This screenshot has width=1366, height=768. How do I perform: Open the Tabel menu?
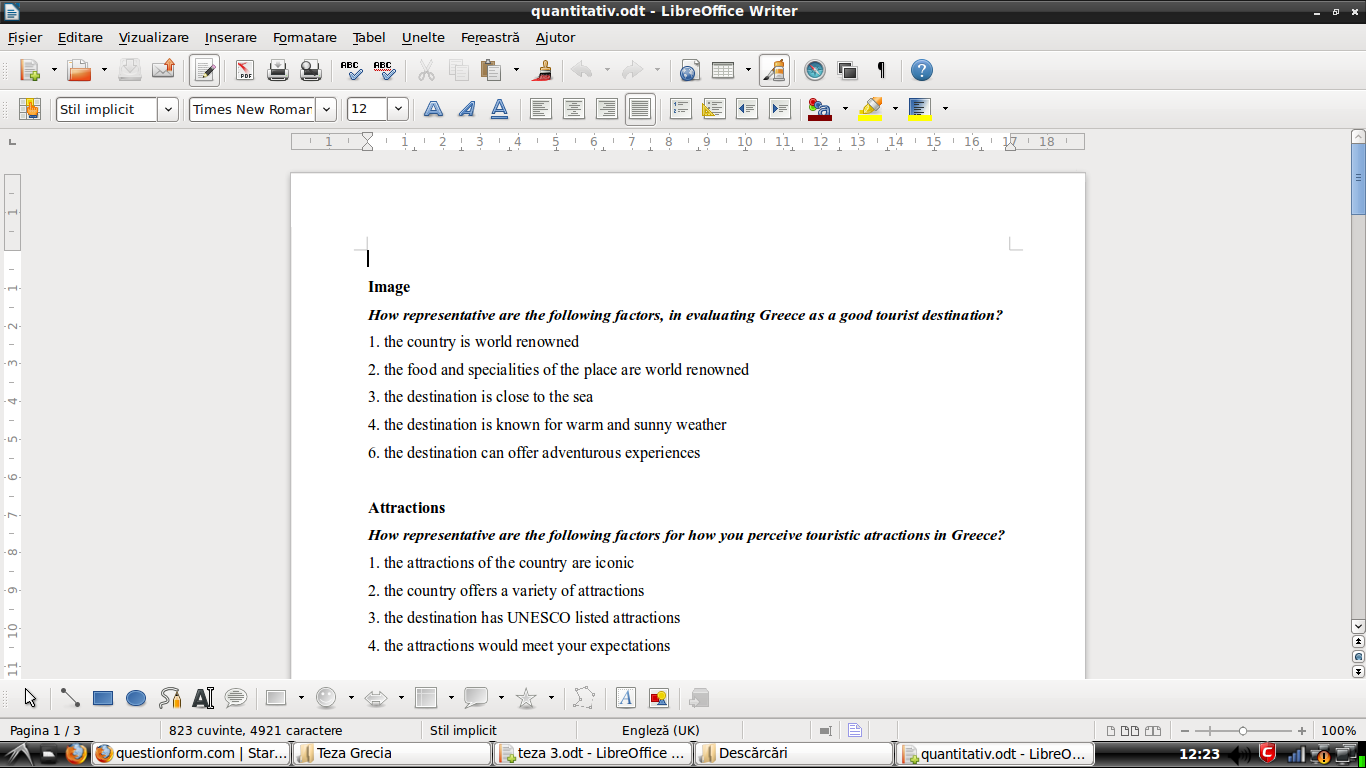pos(368,37)
